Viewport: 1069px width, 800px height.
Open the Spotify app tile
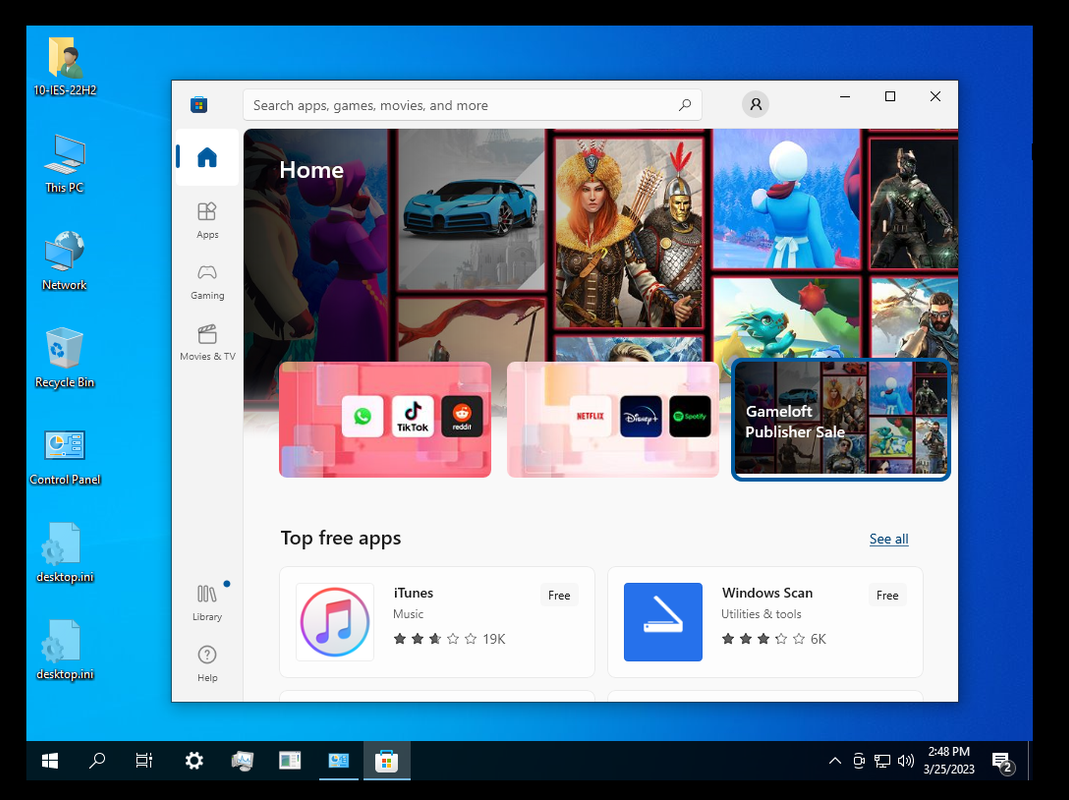coord(690,416)
